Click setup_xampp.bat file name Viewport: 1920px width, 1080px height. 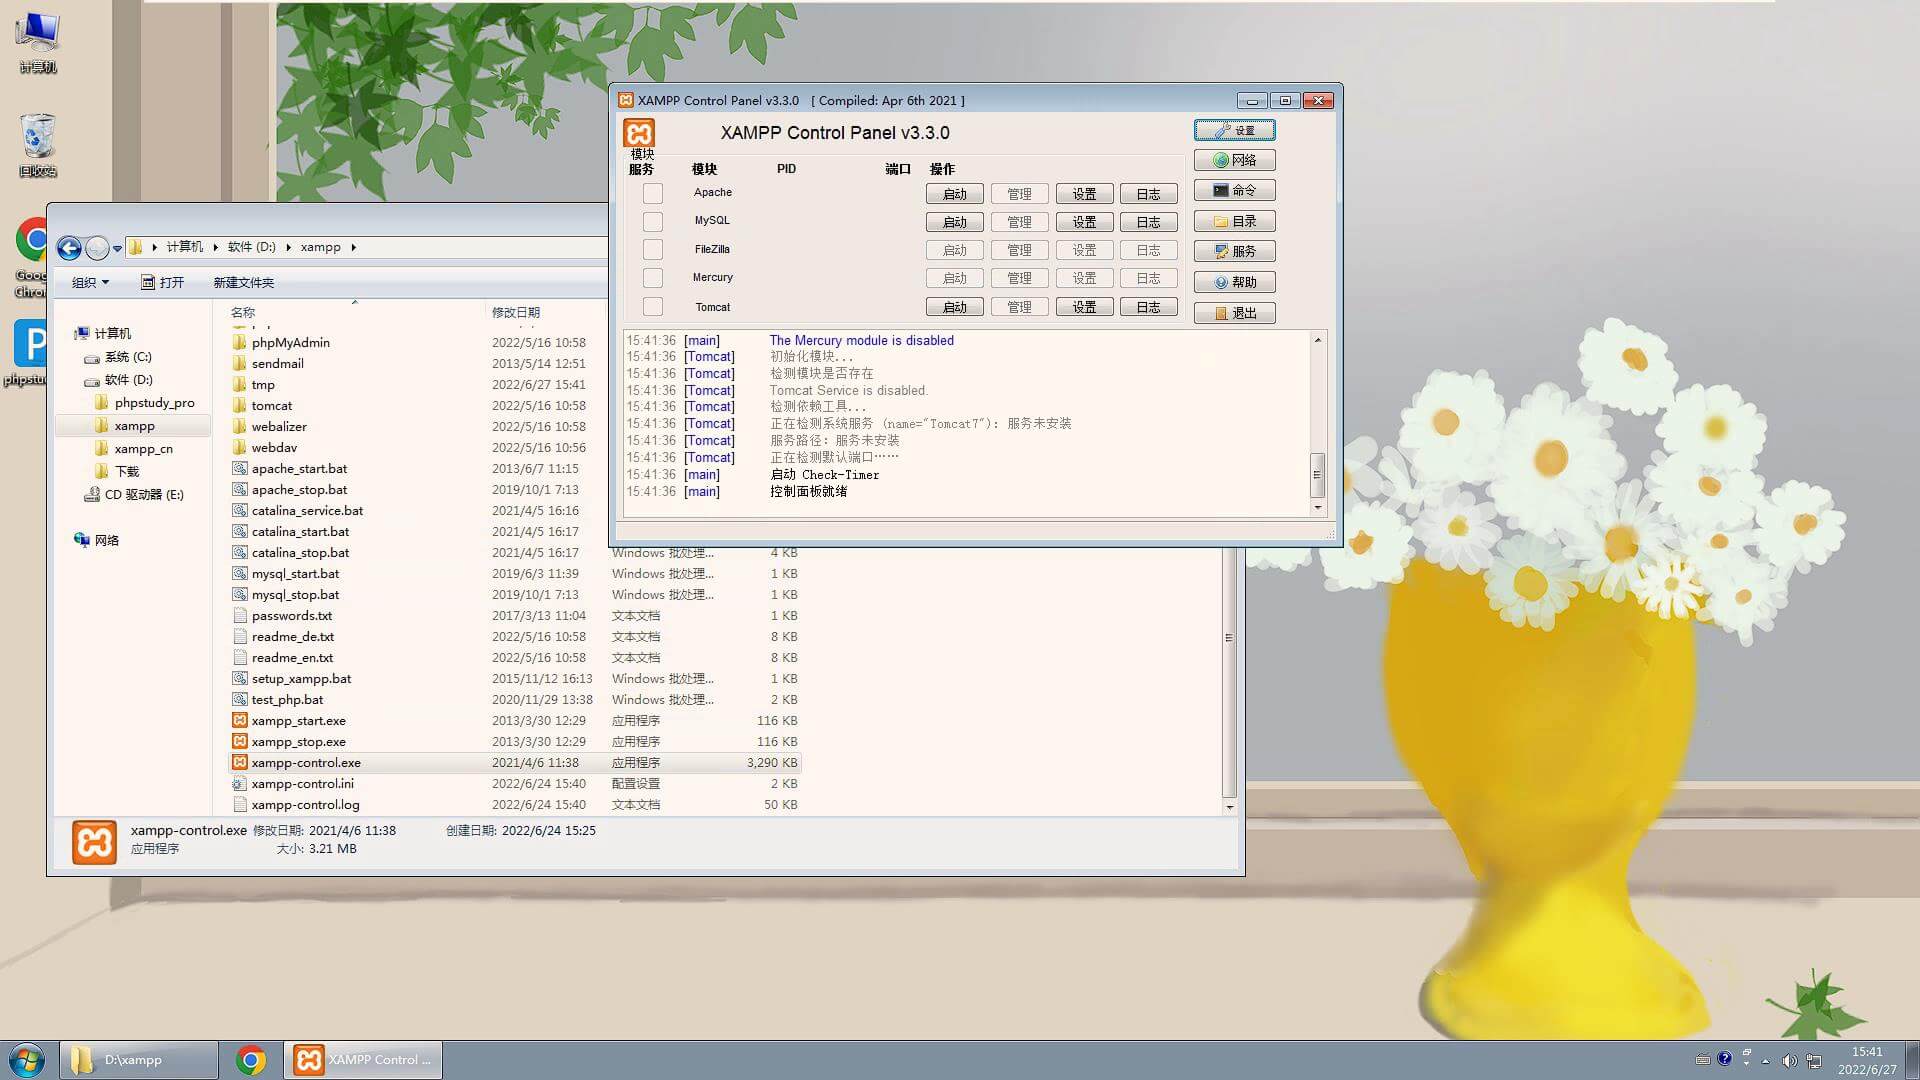coord(301,678)
